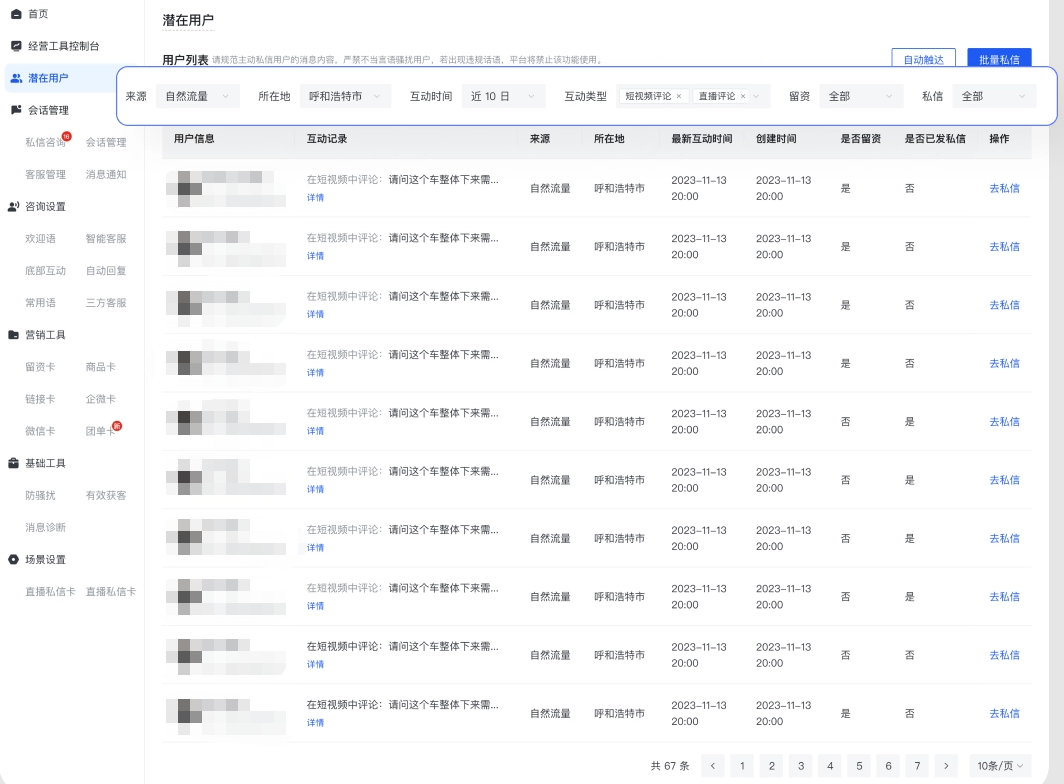
Task: Open 有效获客 basic tool
Action: pos(106,495)
